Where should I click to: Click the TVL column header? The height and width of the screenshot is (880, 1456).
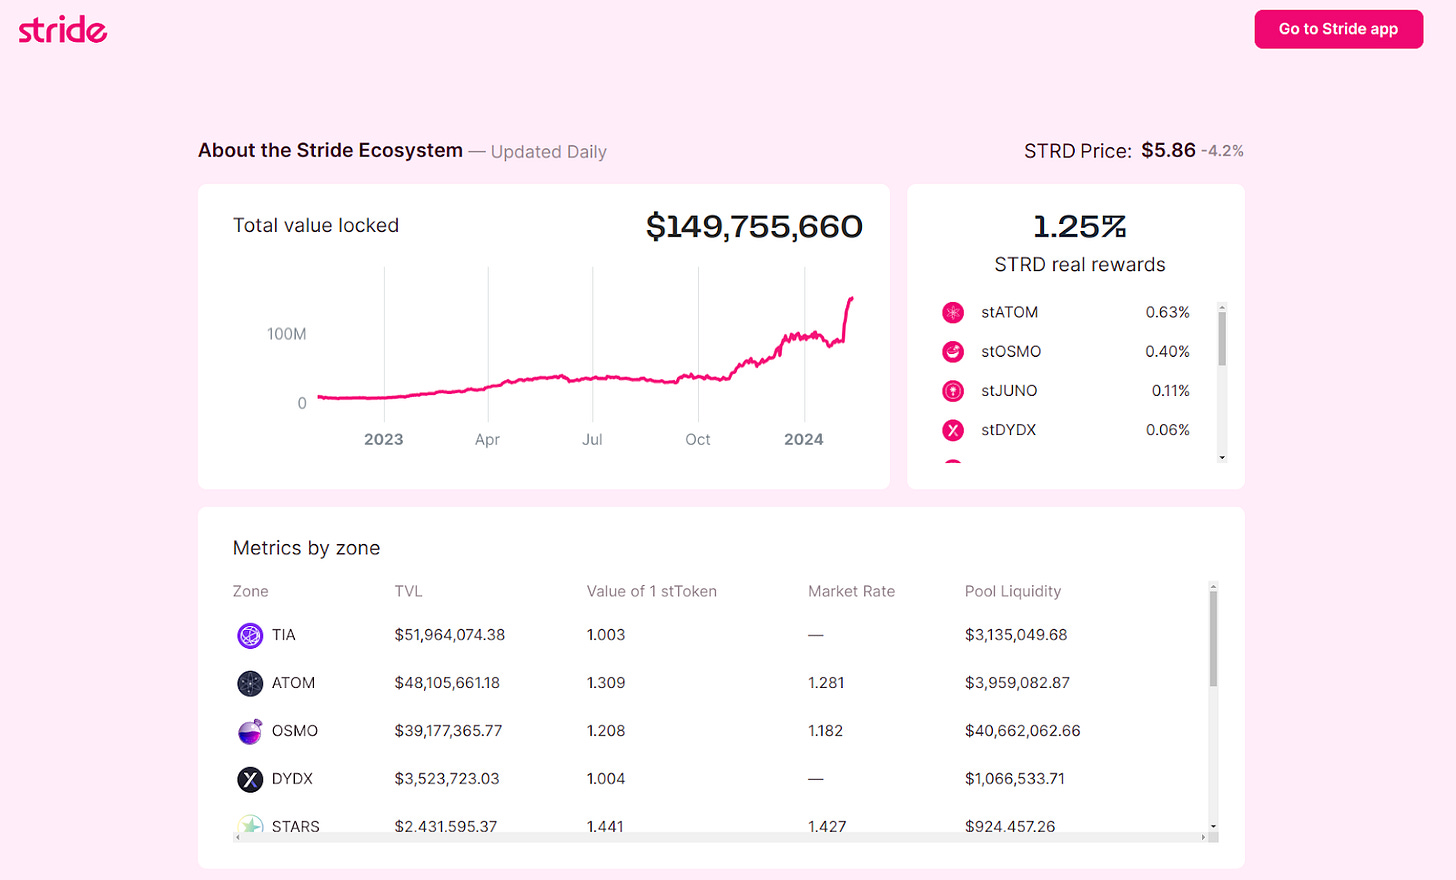[x=408, y=591]
